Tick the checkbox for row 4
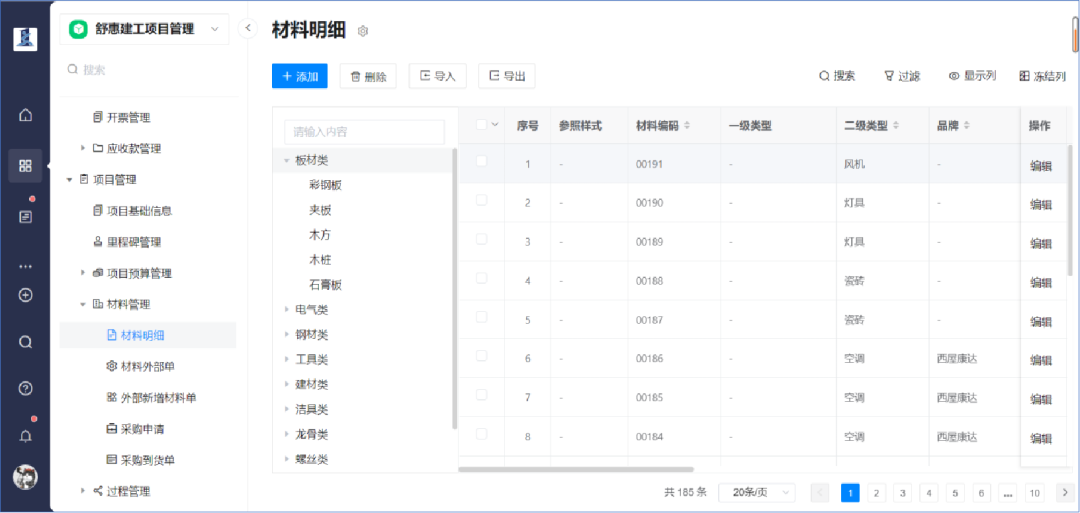1080x513 pixels. point(481,278)
